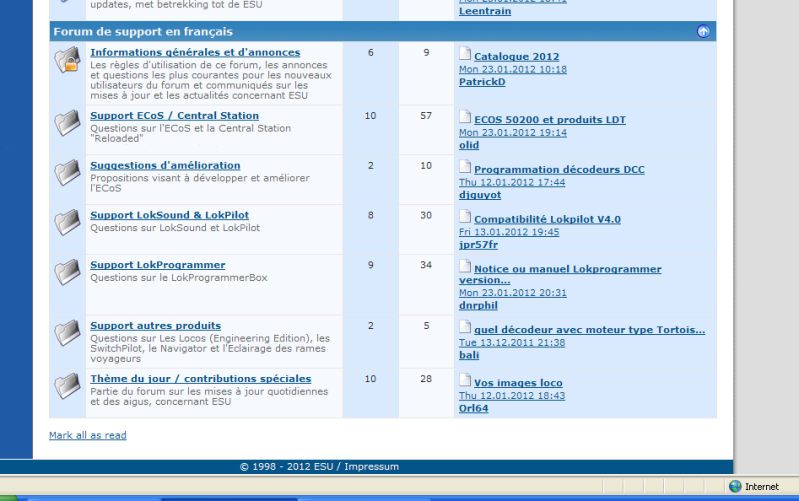Open Informations générales et d'annonces forum
Image resolution: width=799 pixels, height=501 pixels.
point(195,52)
